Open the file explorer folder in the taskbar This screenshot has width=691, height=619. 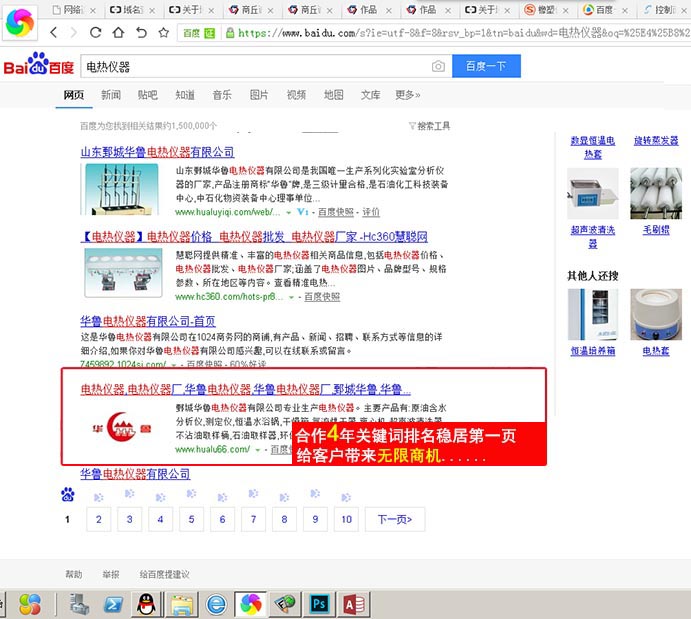[182, 604]
